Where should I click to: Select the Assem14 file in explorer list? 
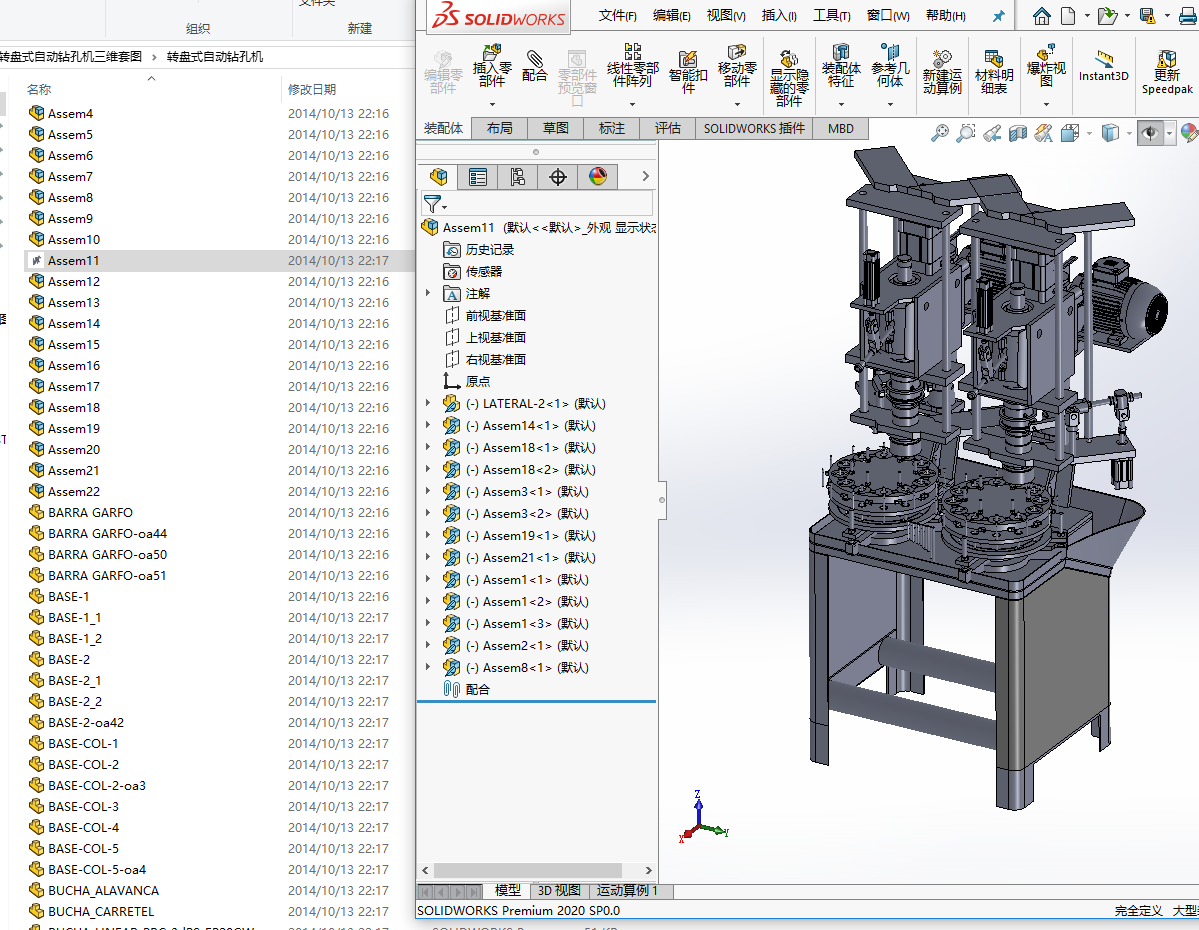(x=74, y=323)
